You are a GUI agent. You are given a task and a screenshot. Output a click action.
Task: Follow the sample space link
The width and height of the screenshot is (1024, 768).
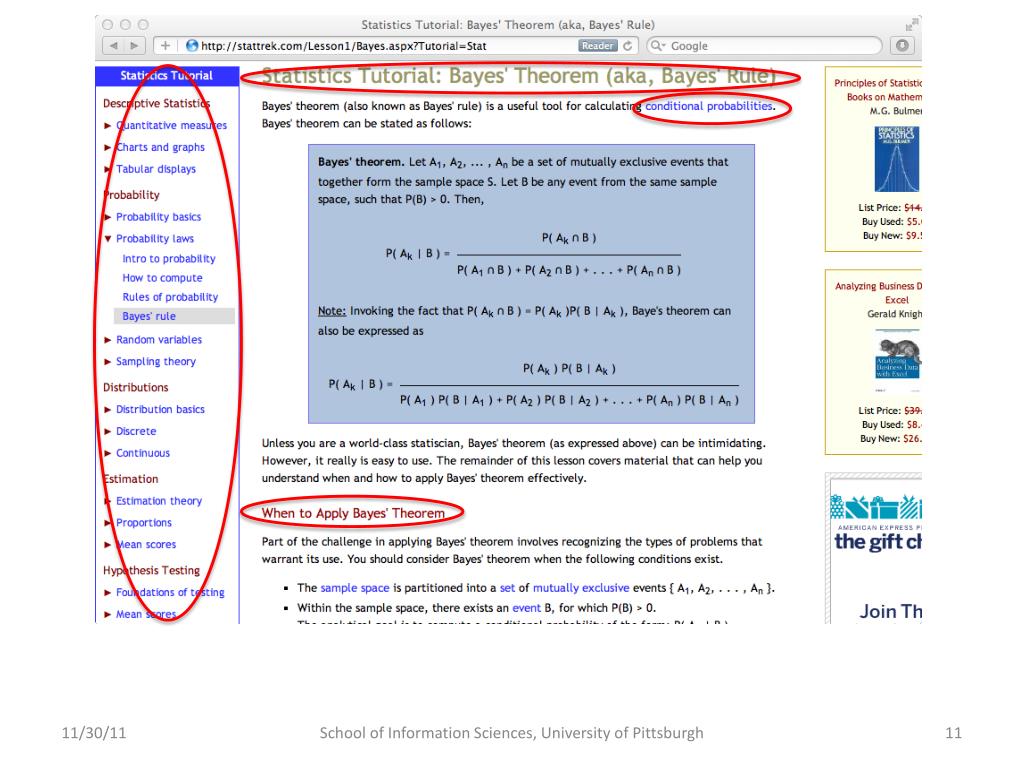[355, 588]
